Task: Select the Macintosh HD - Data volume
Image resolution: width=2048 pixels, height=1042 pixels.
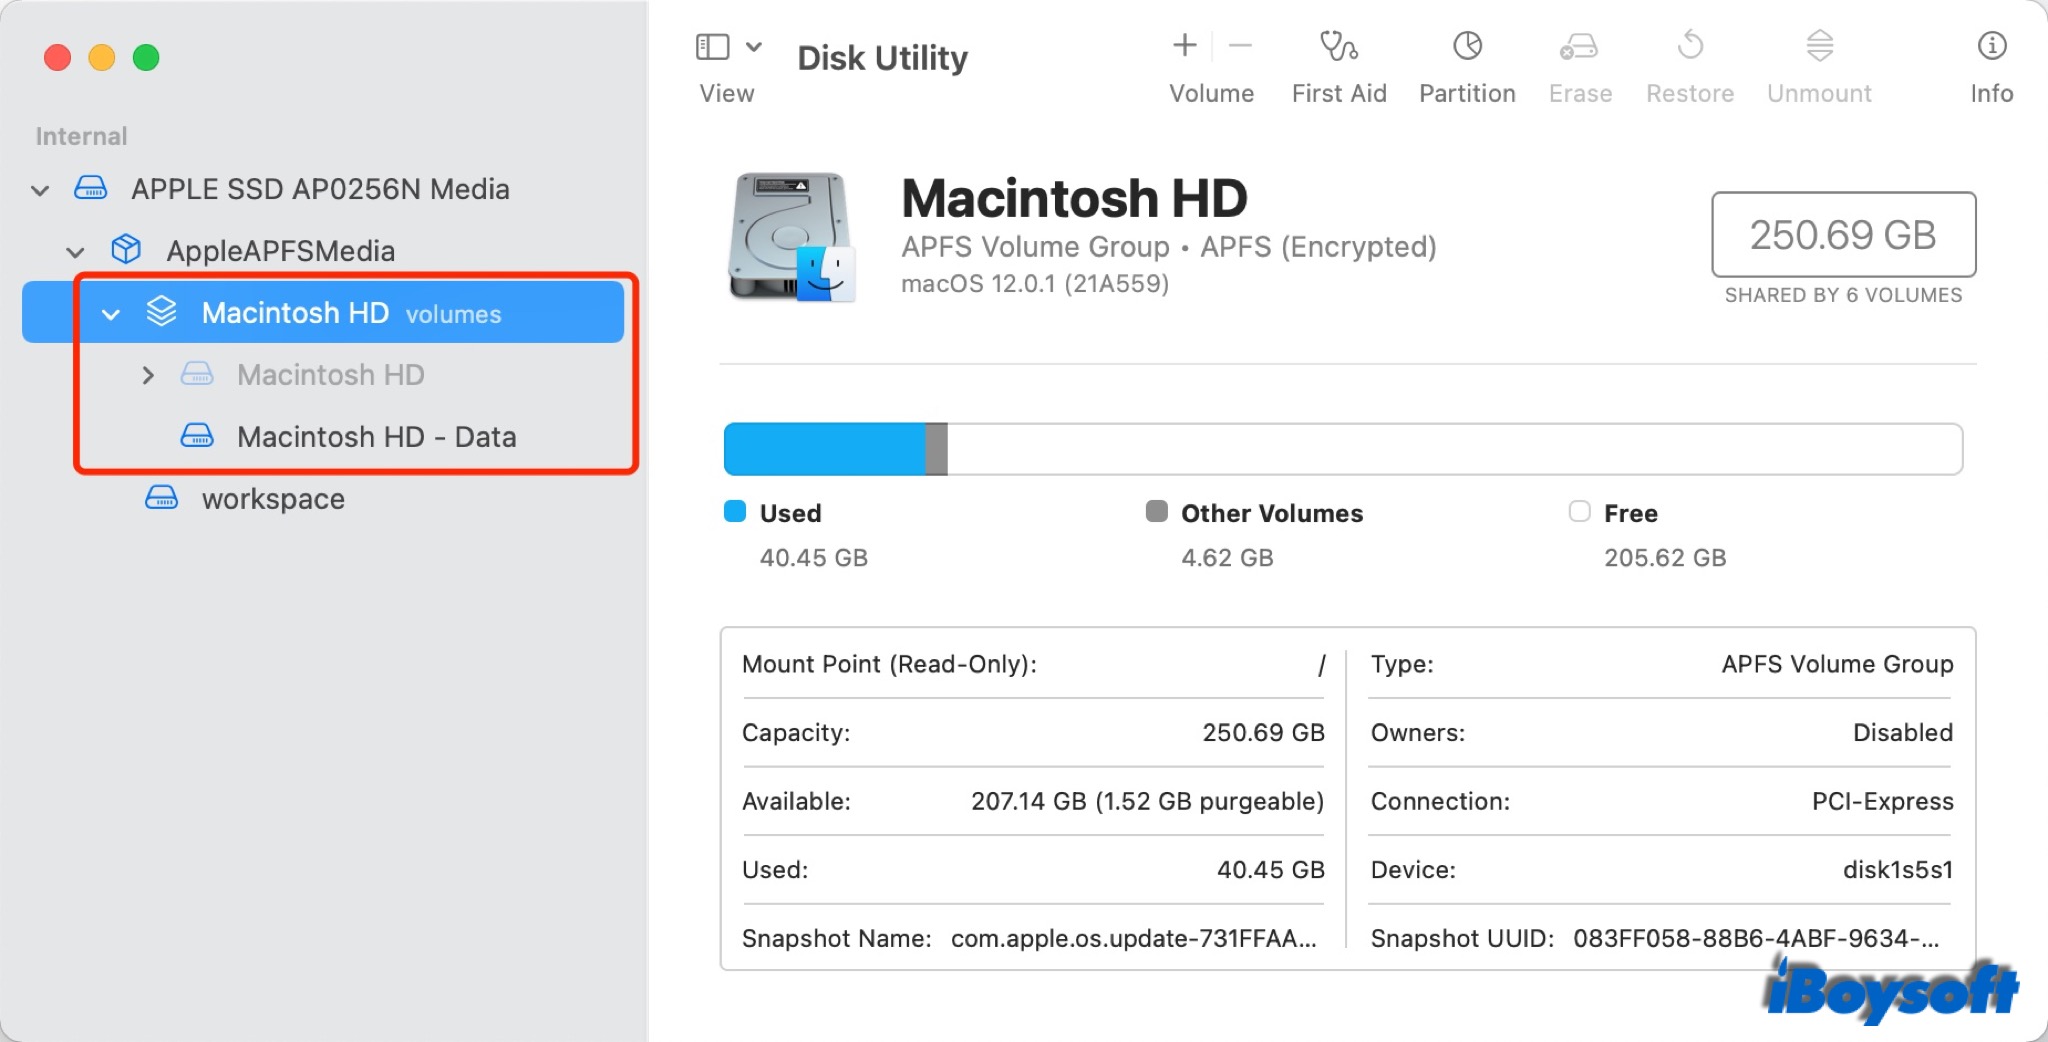Action: tap(376, 437)
